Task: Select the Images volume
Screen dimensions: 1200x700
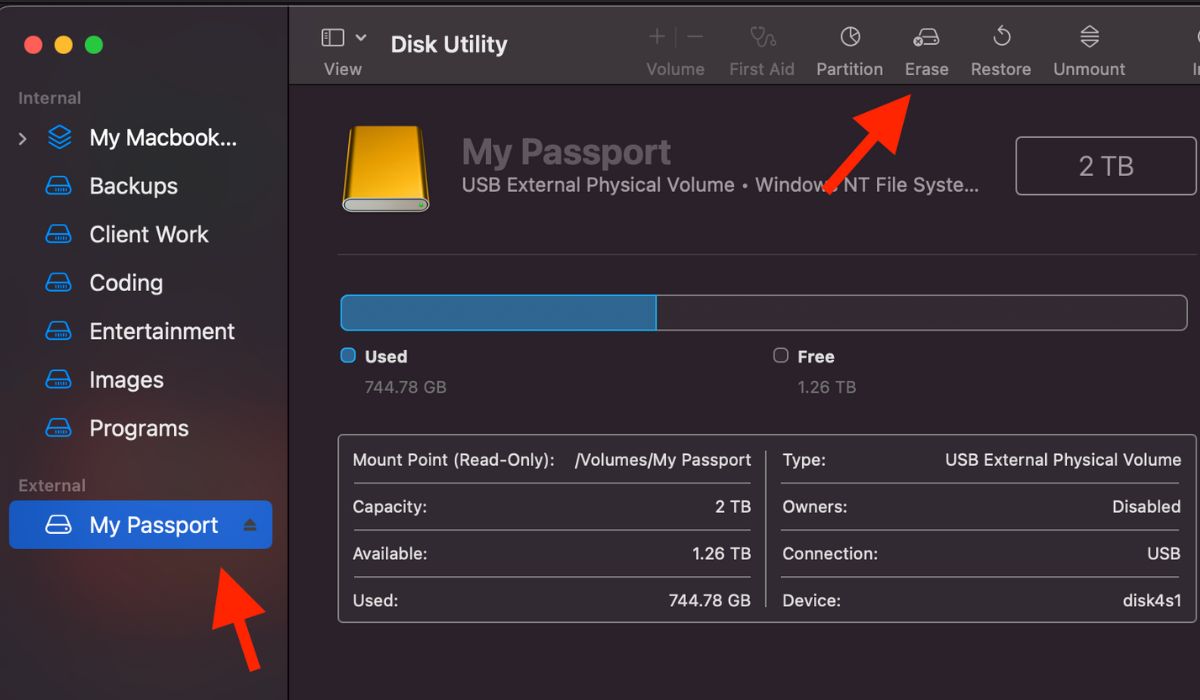Action: pos(127,380)
